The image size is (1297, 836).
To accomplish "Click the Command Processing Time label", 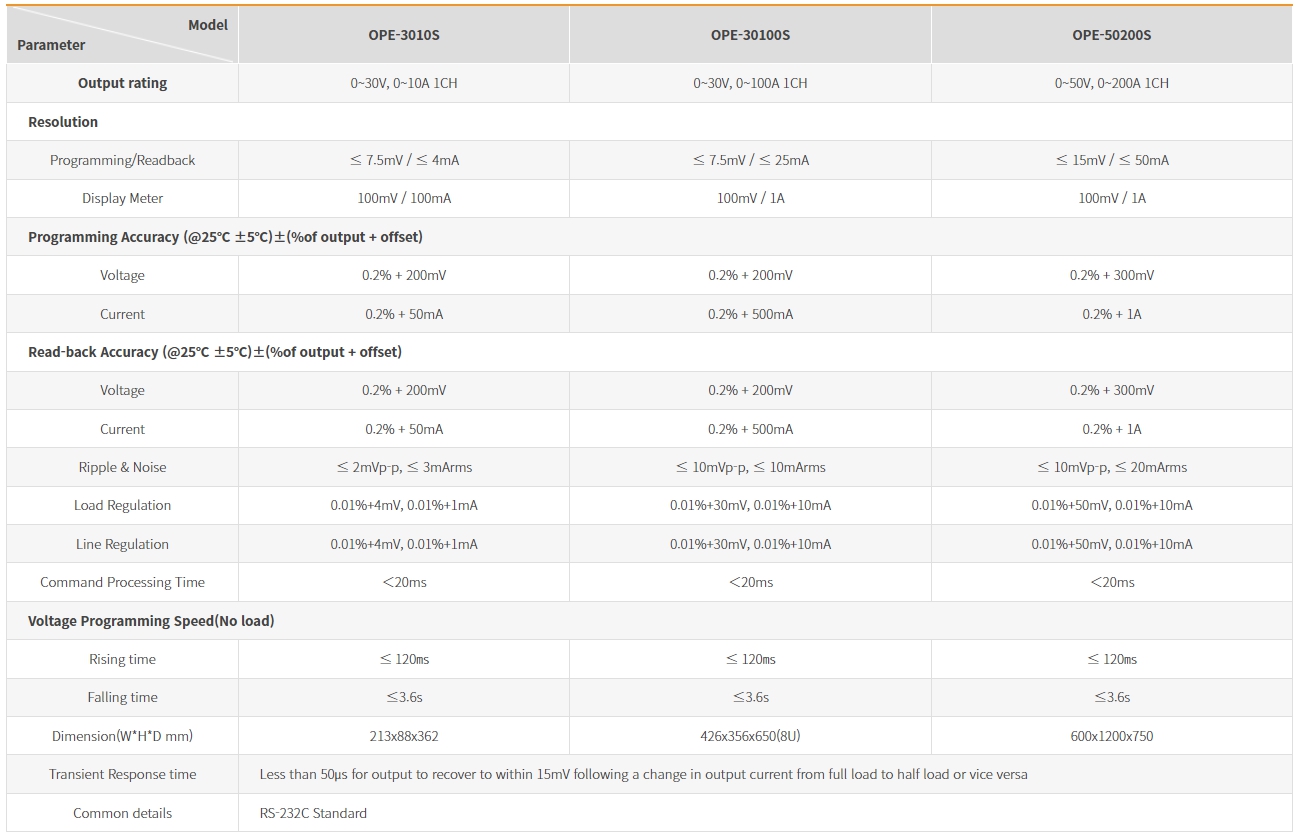I will 122,582.
